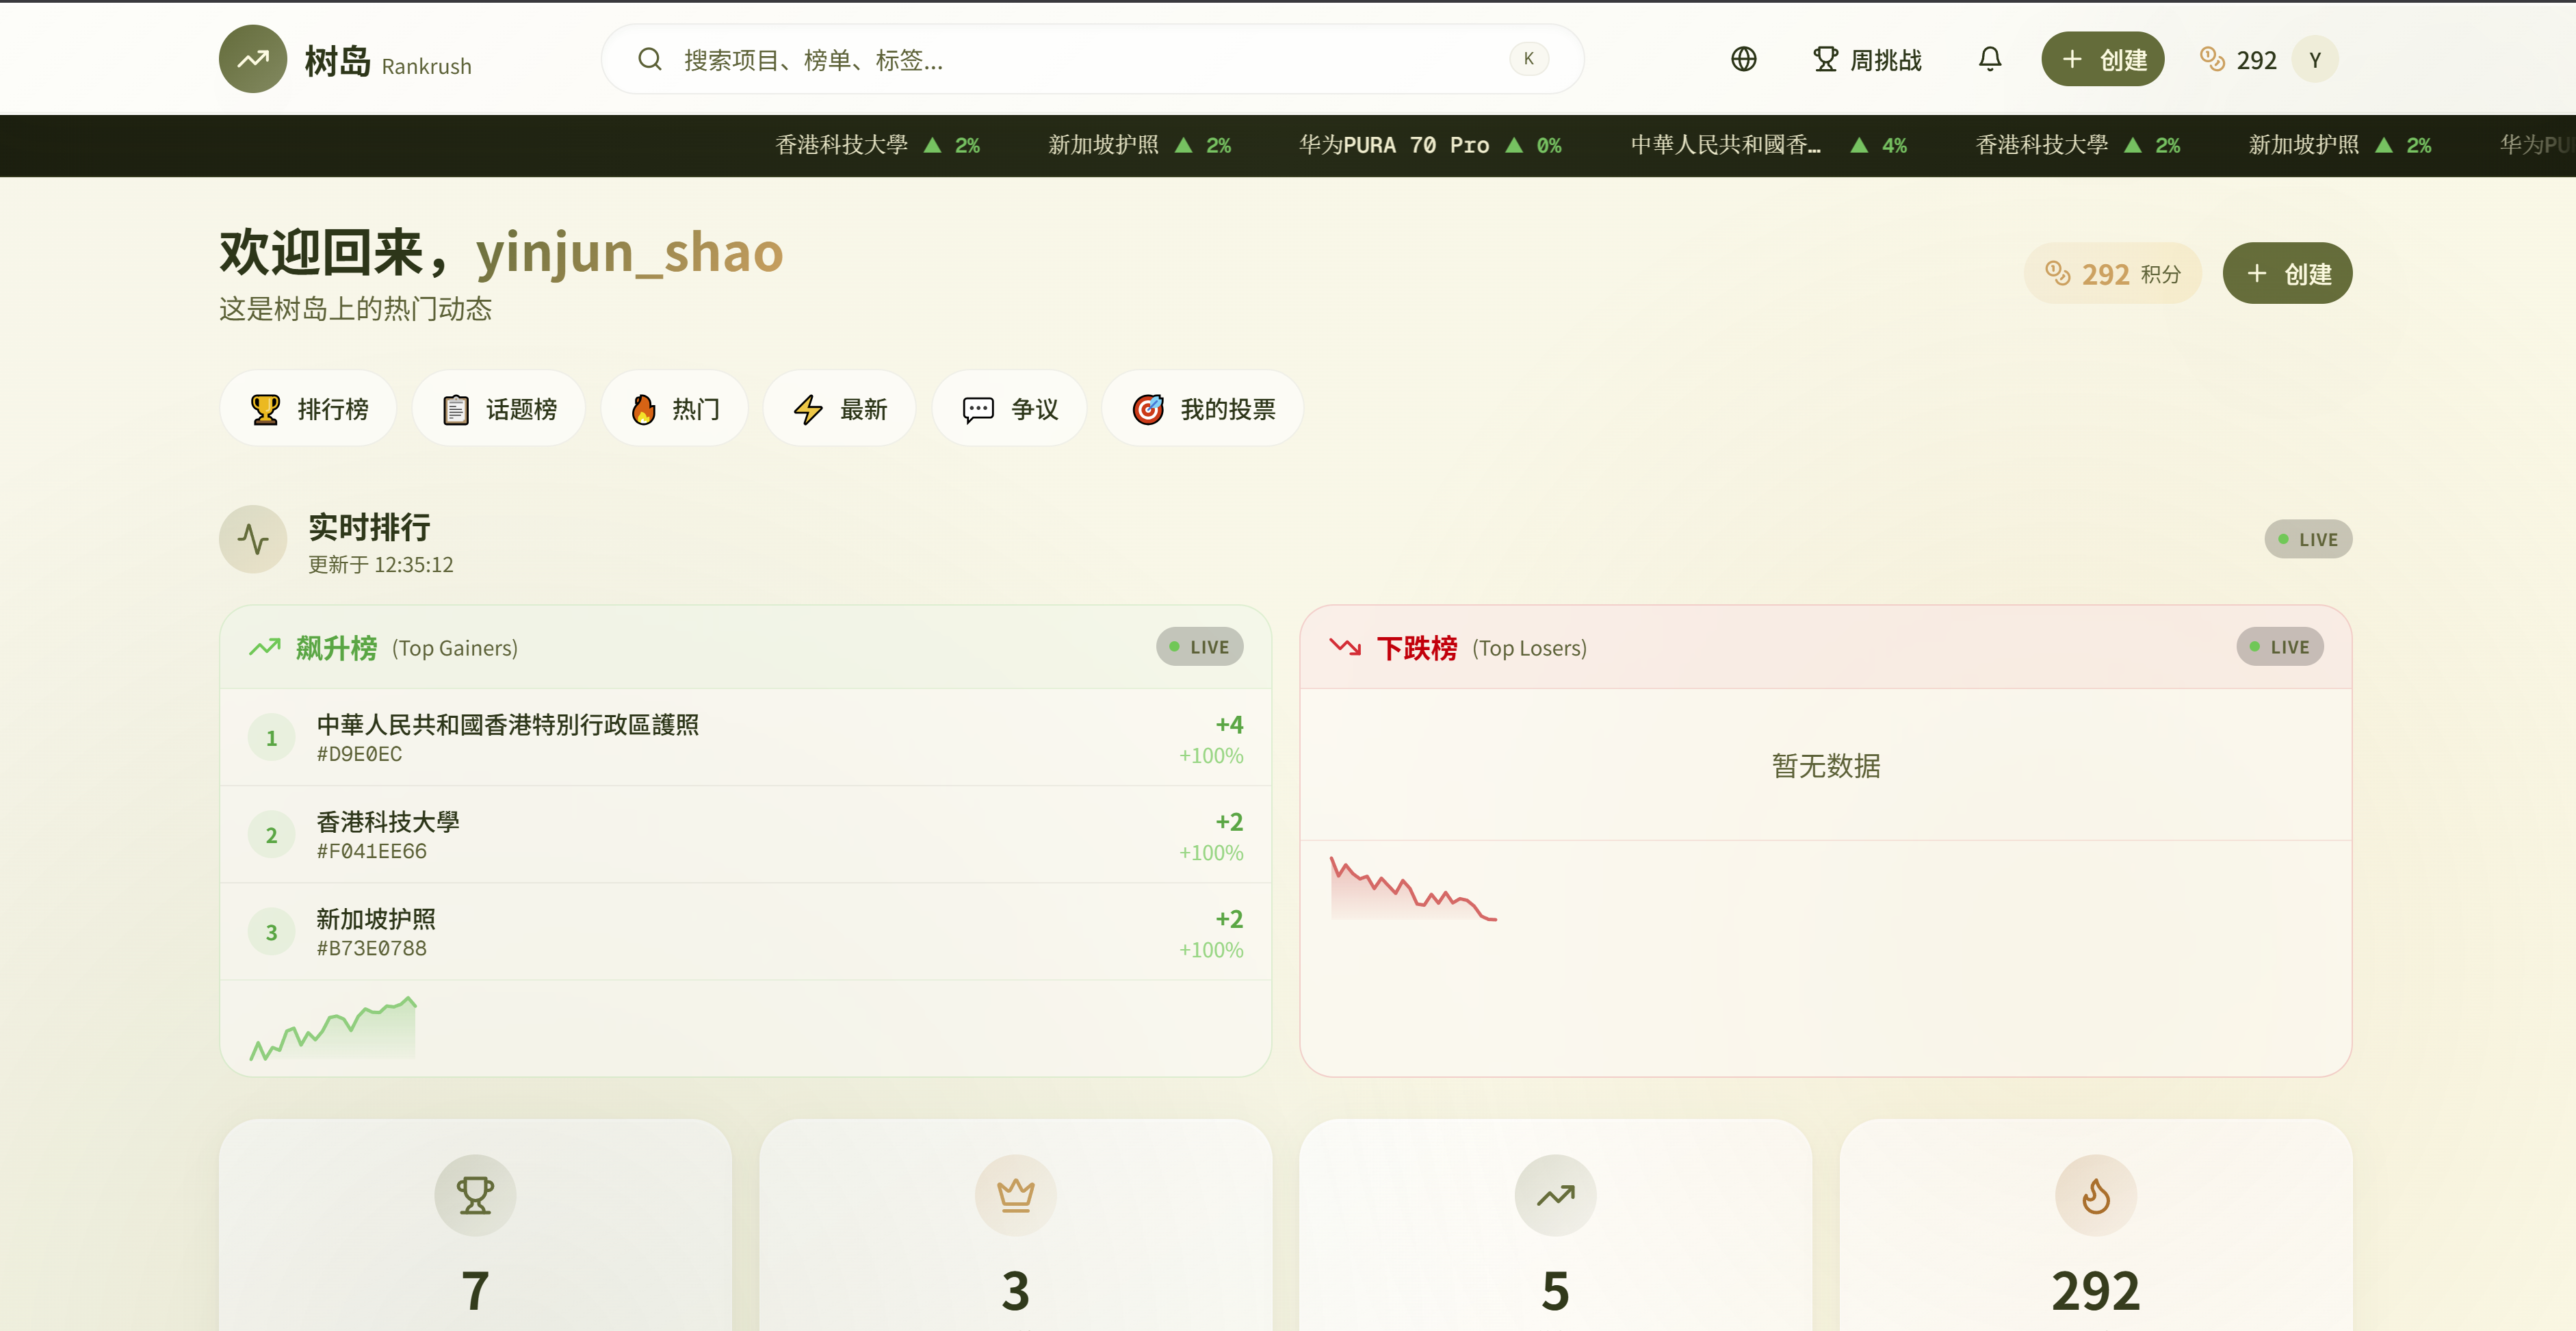Click the 树岛 Rankrush title
The width and height of the screenshot is (2576, 1331).
coord(388,61)
